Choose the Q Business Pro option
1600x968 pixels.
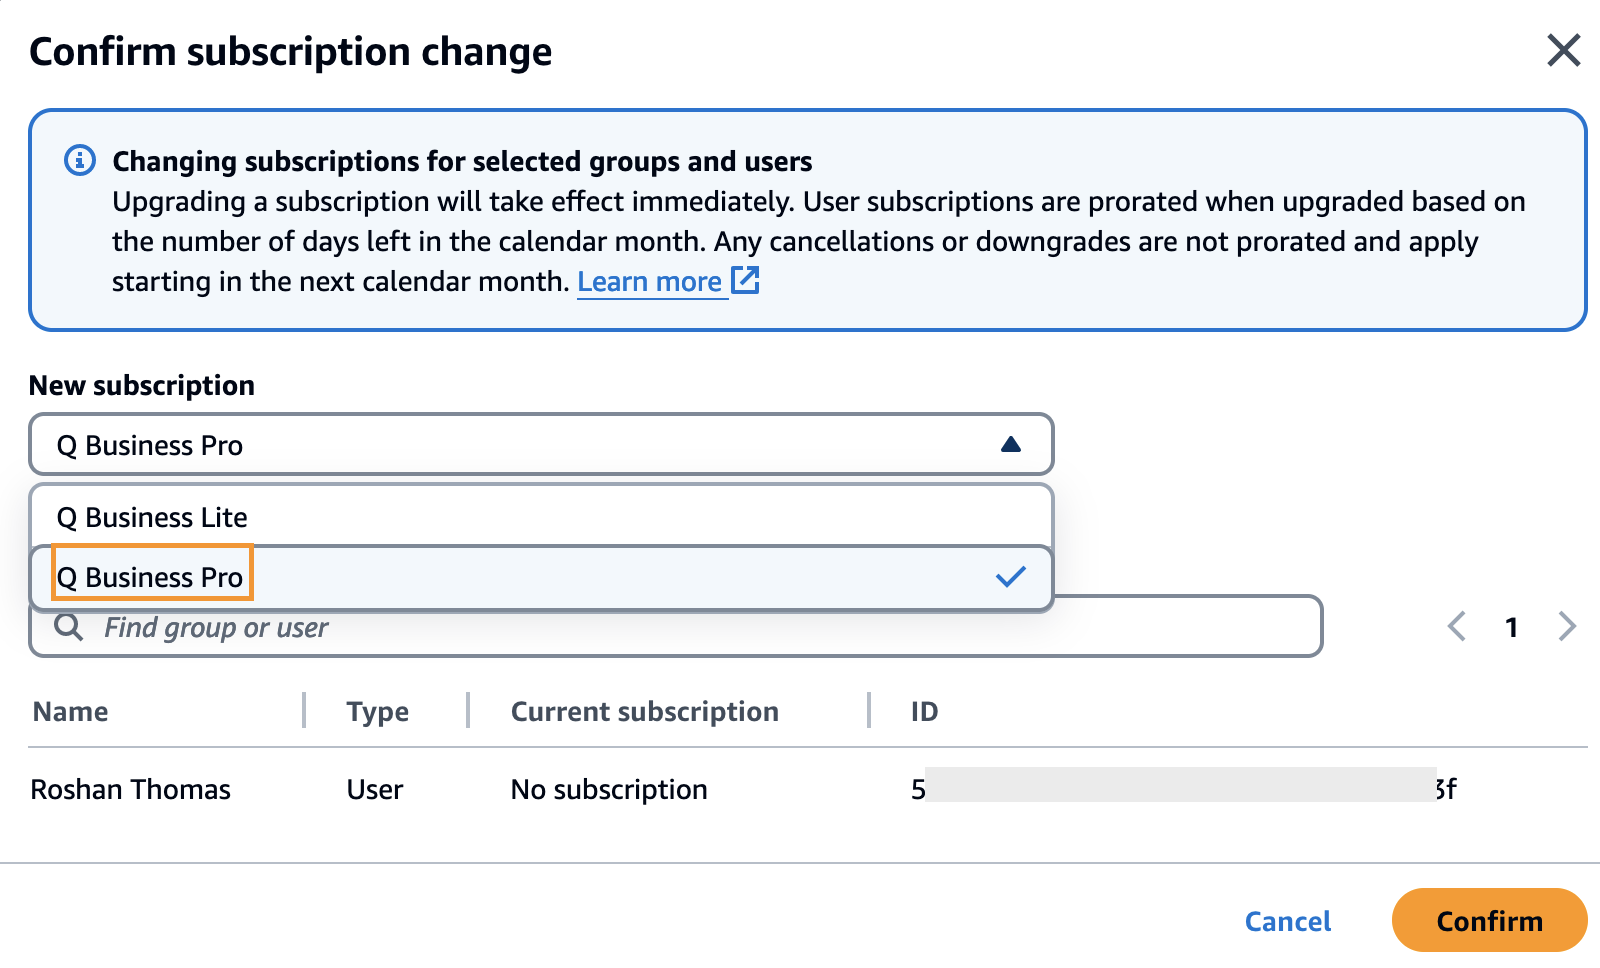tap(151, 577)
